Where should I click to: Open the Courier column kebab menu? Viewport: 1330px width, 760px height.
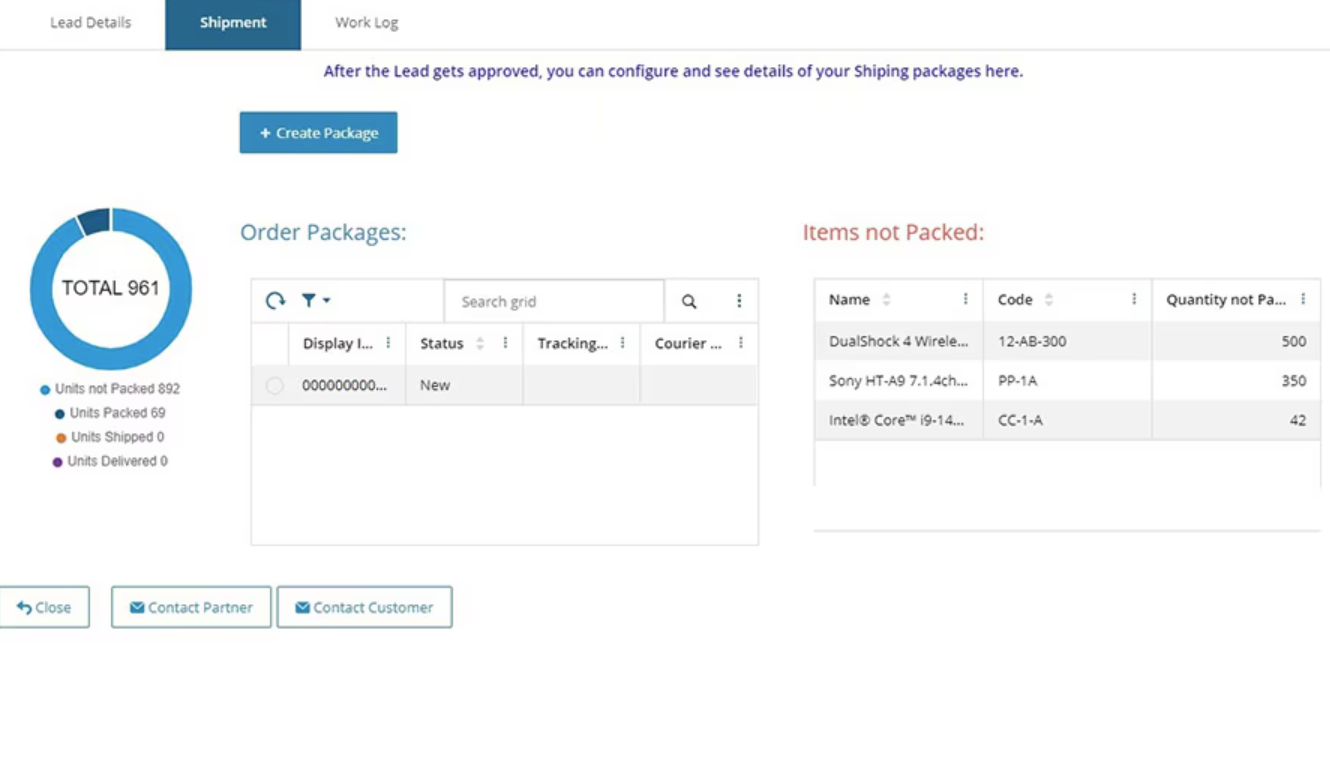pyautogui.click(x=740, y=343)
